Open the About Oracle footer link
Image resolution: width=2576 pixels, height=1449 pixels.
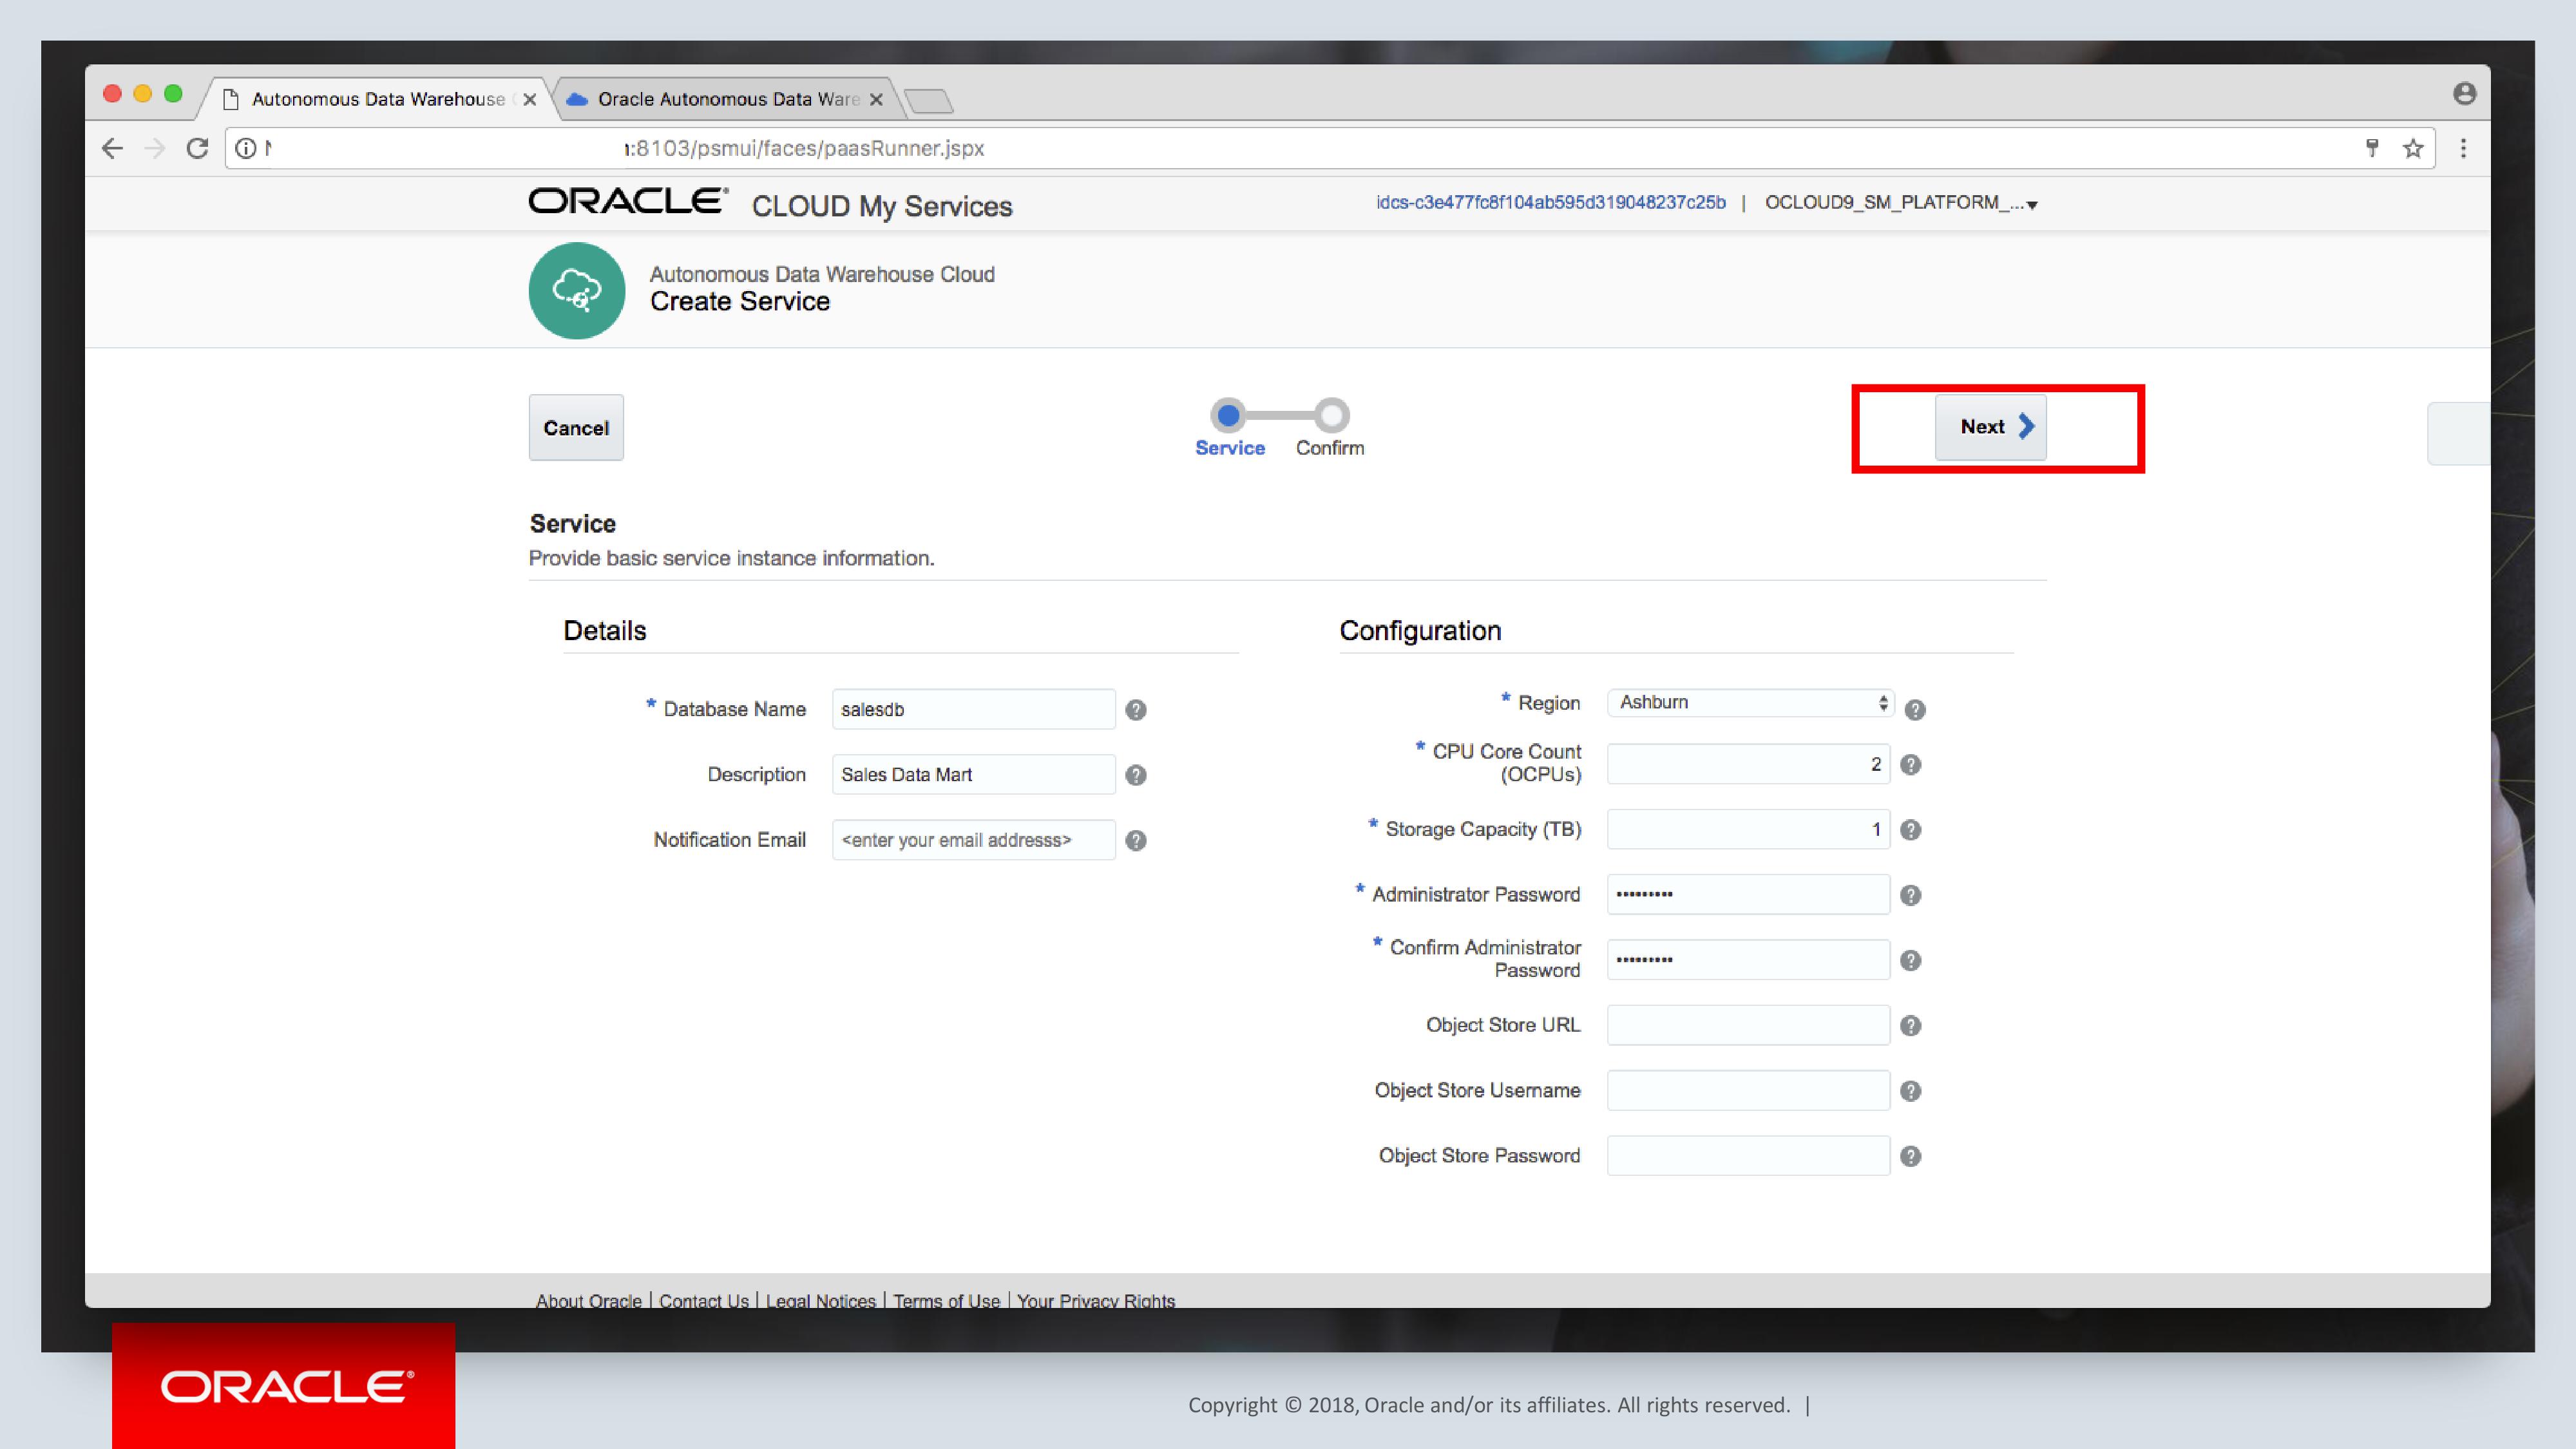[588, 1300]
